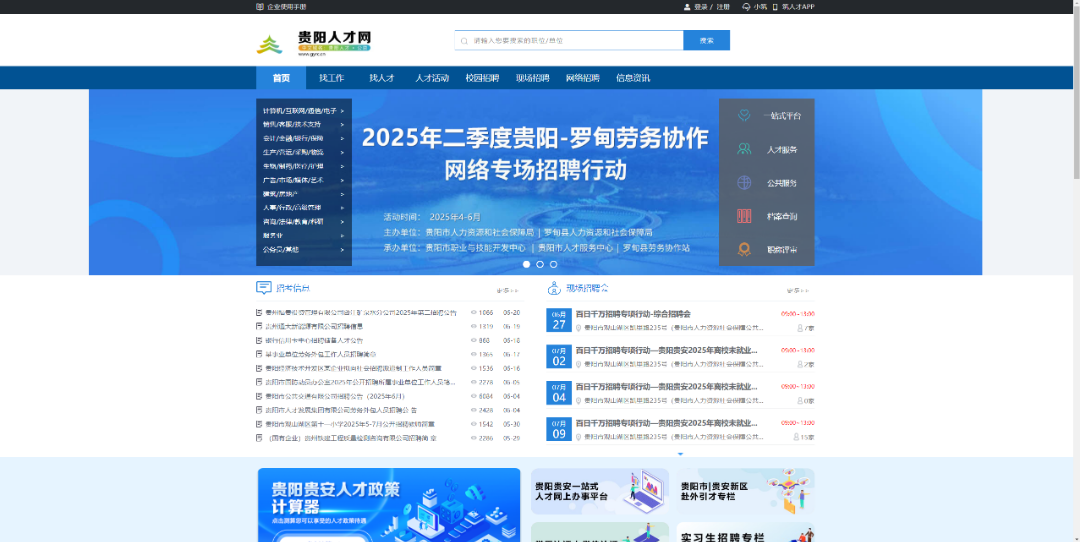Click the 职称评审 medal icon
Screen dimensions: 1080x542
tap(744, 249)
